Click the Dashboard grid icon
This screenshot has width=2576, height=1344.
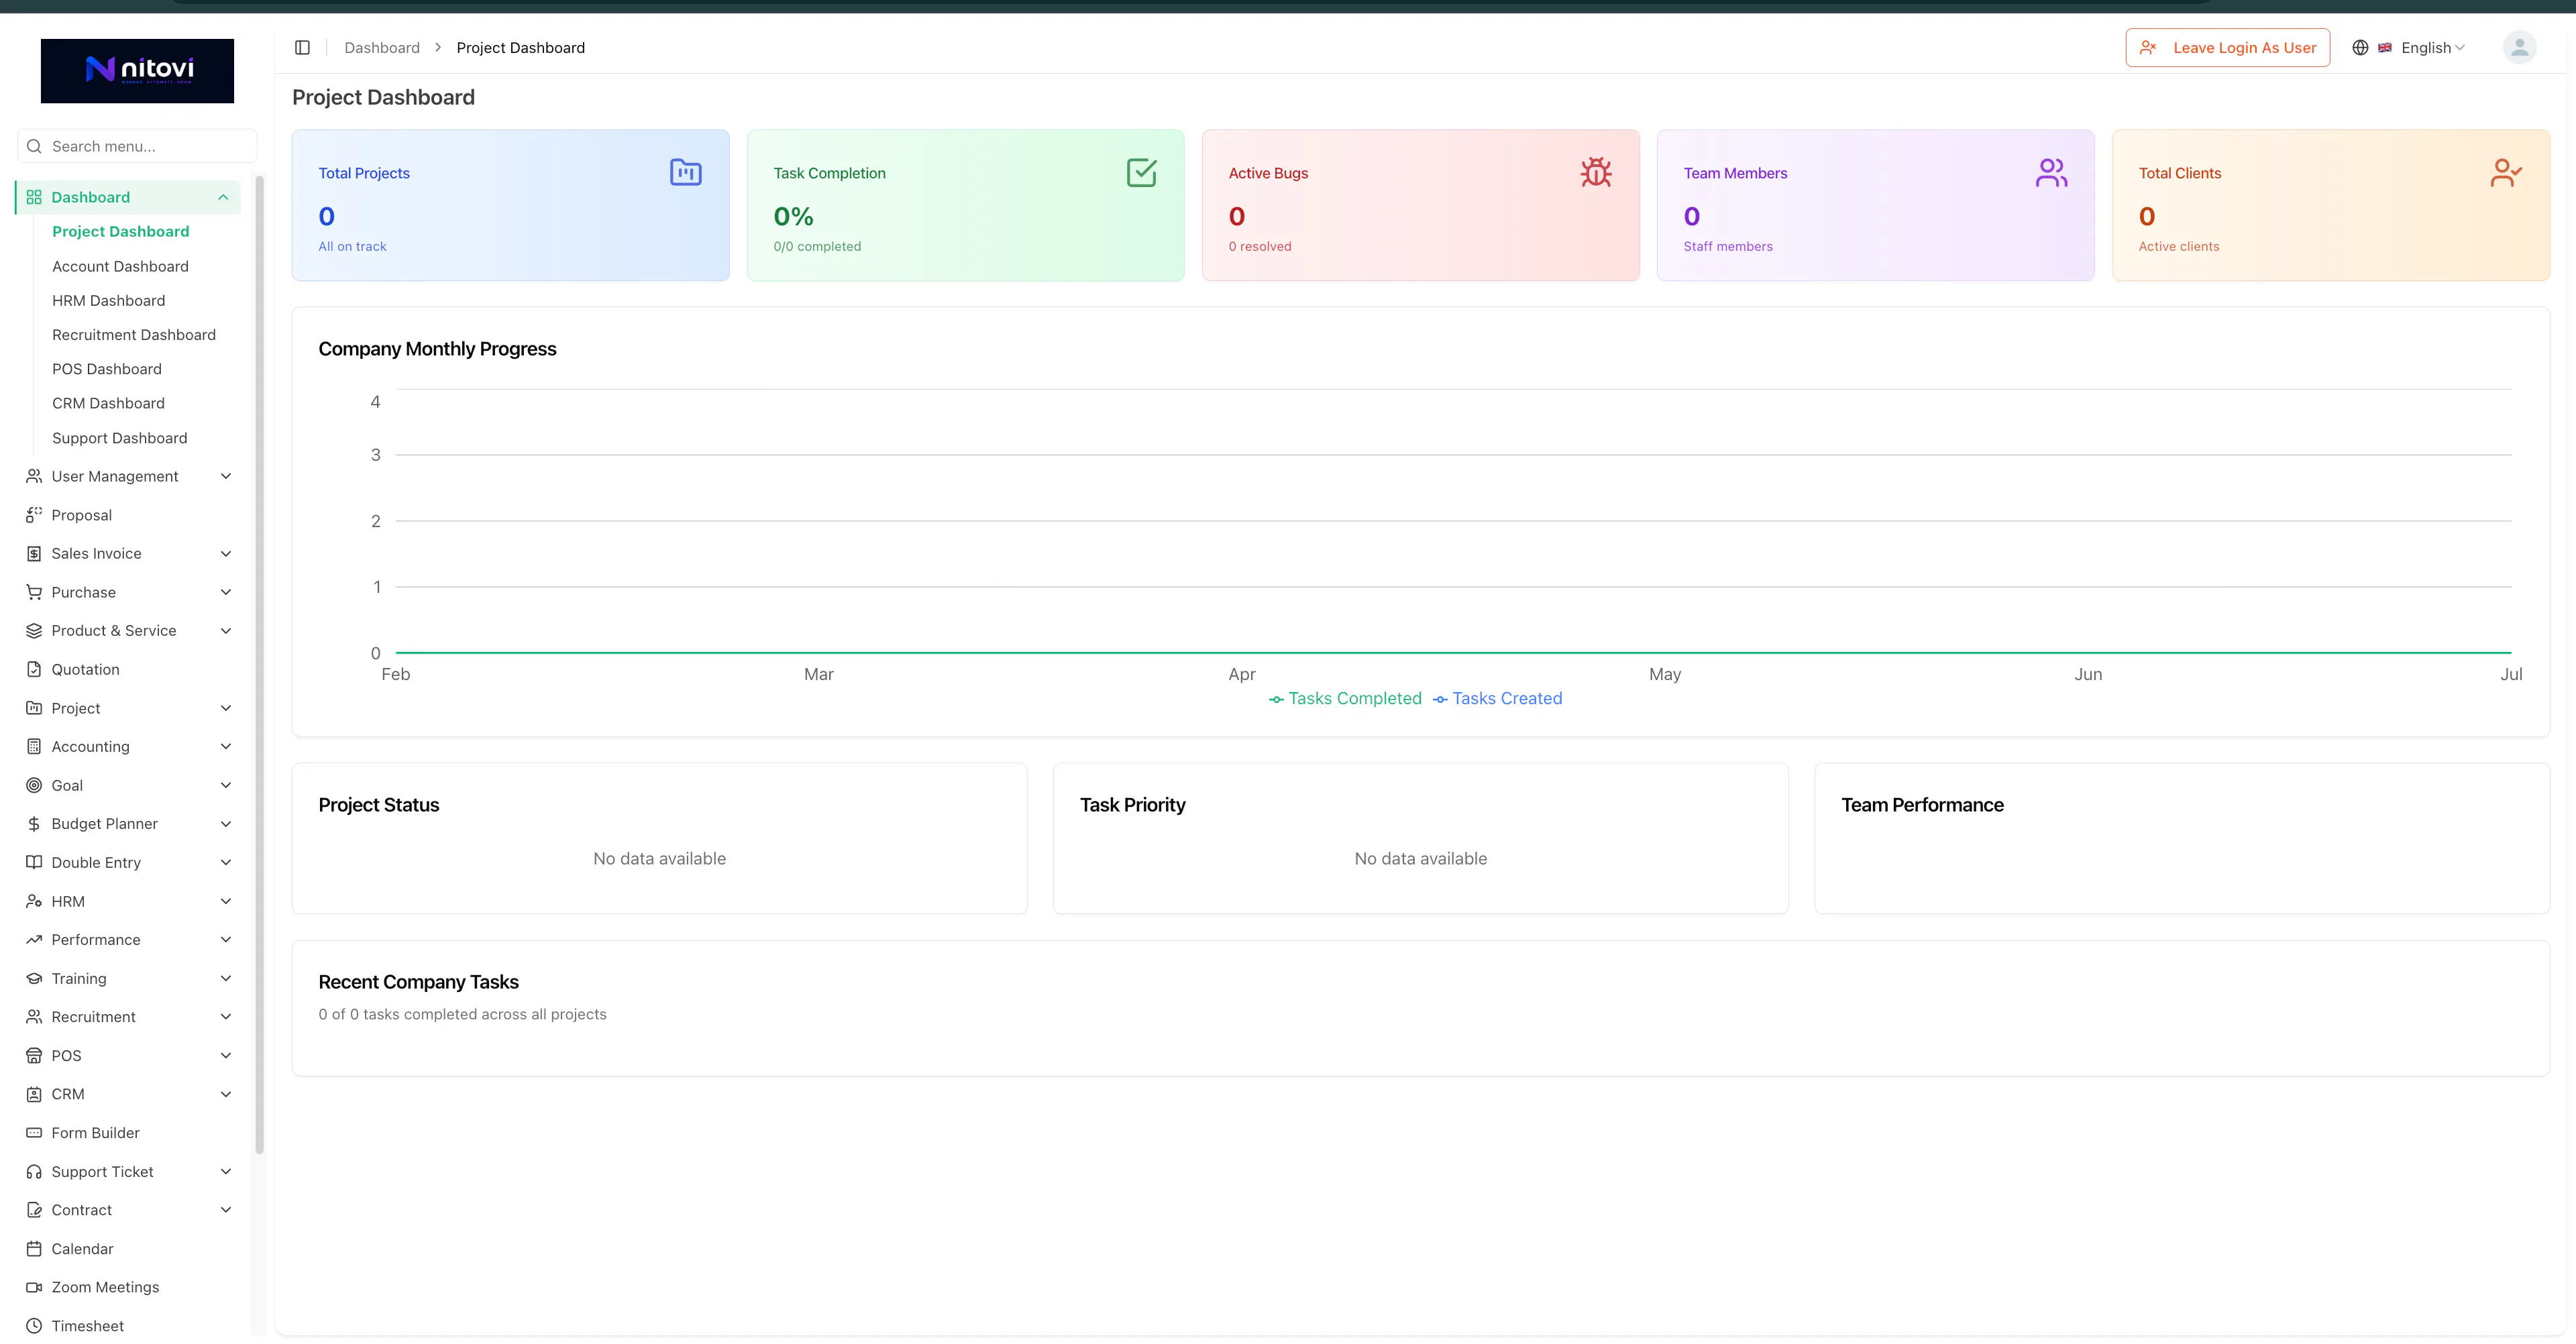(34, 197)
